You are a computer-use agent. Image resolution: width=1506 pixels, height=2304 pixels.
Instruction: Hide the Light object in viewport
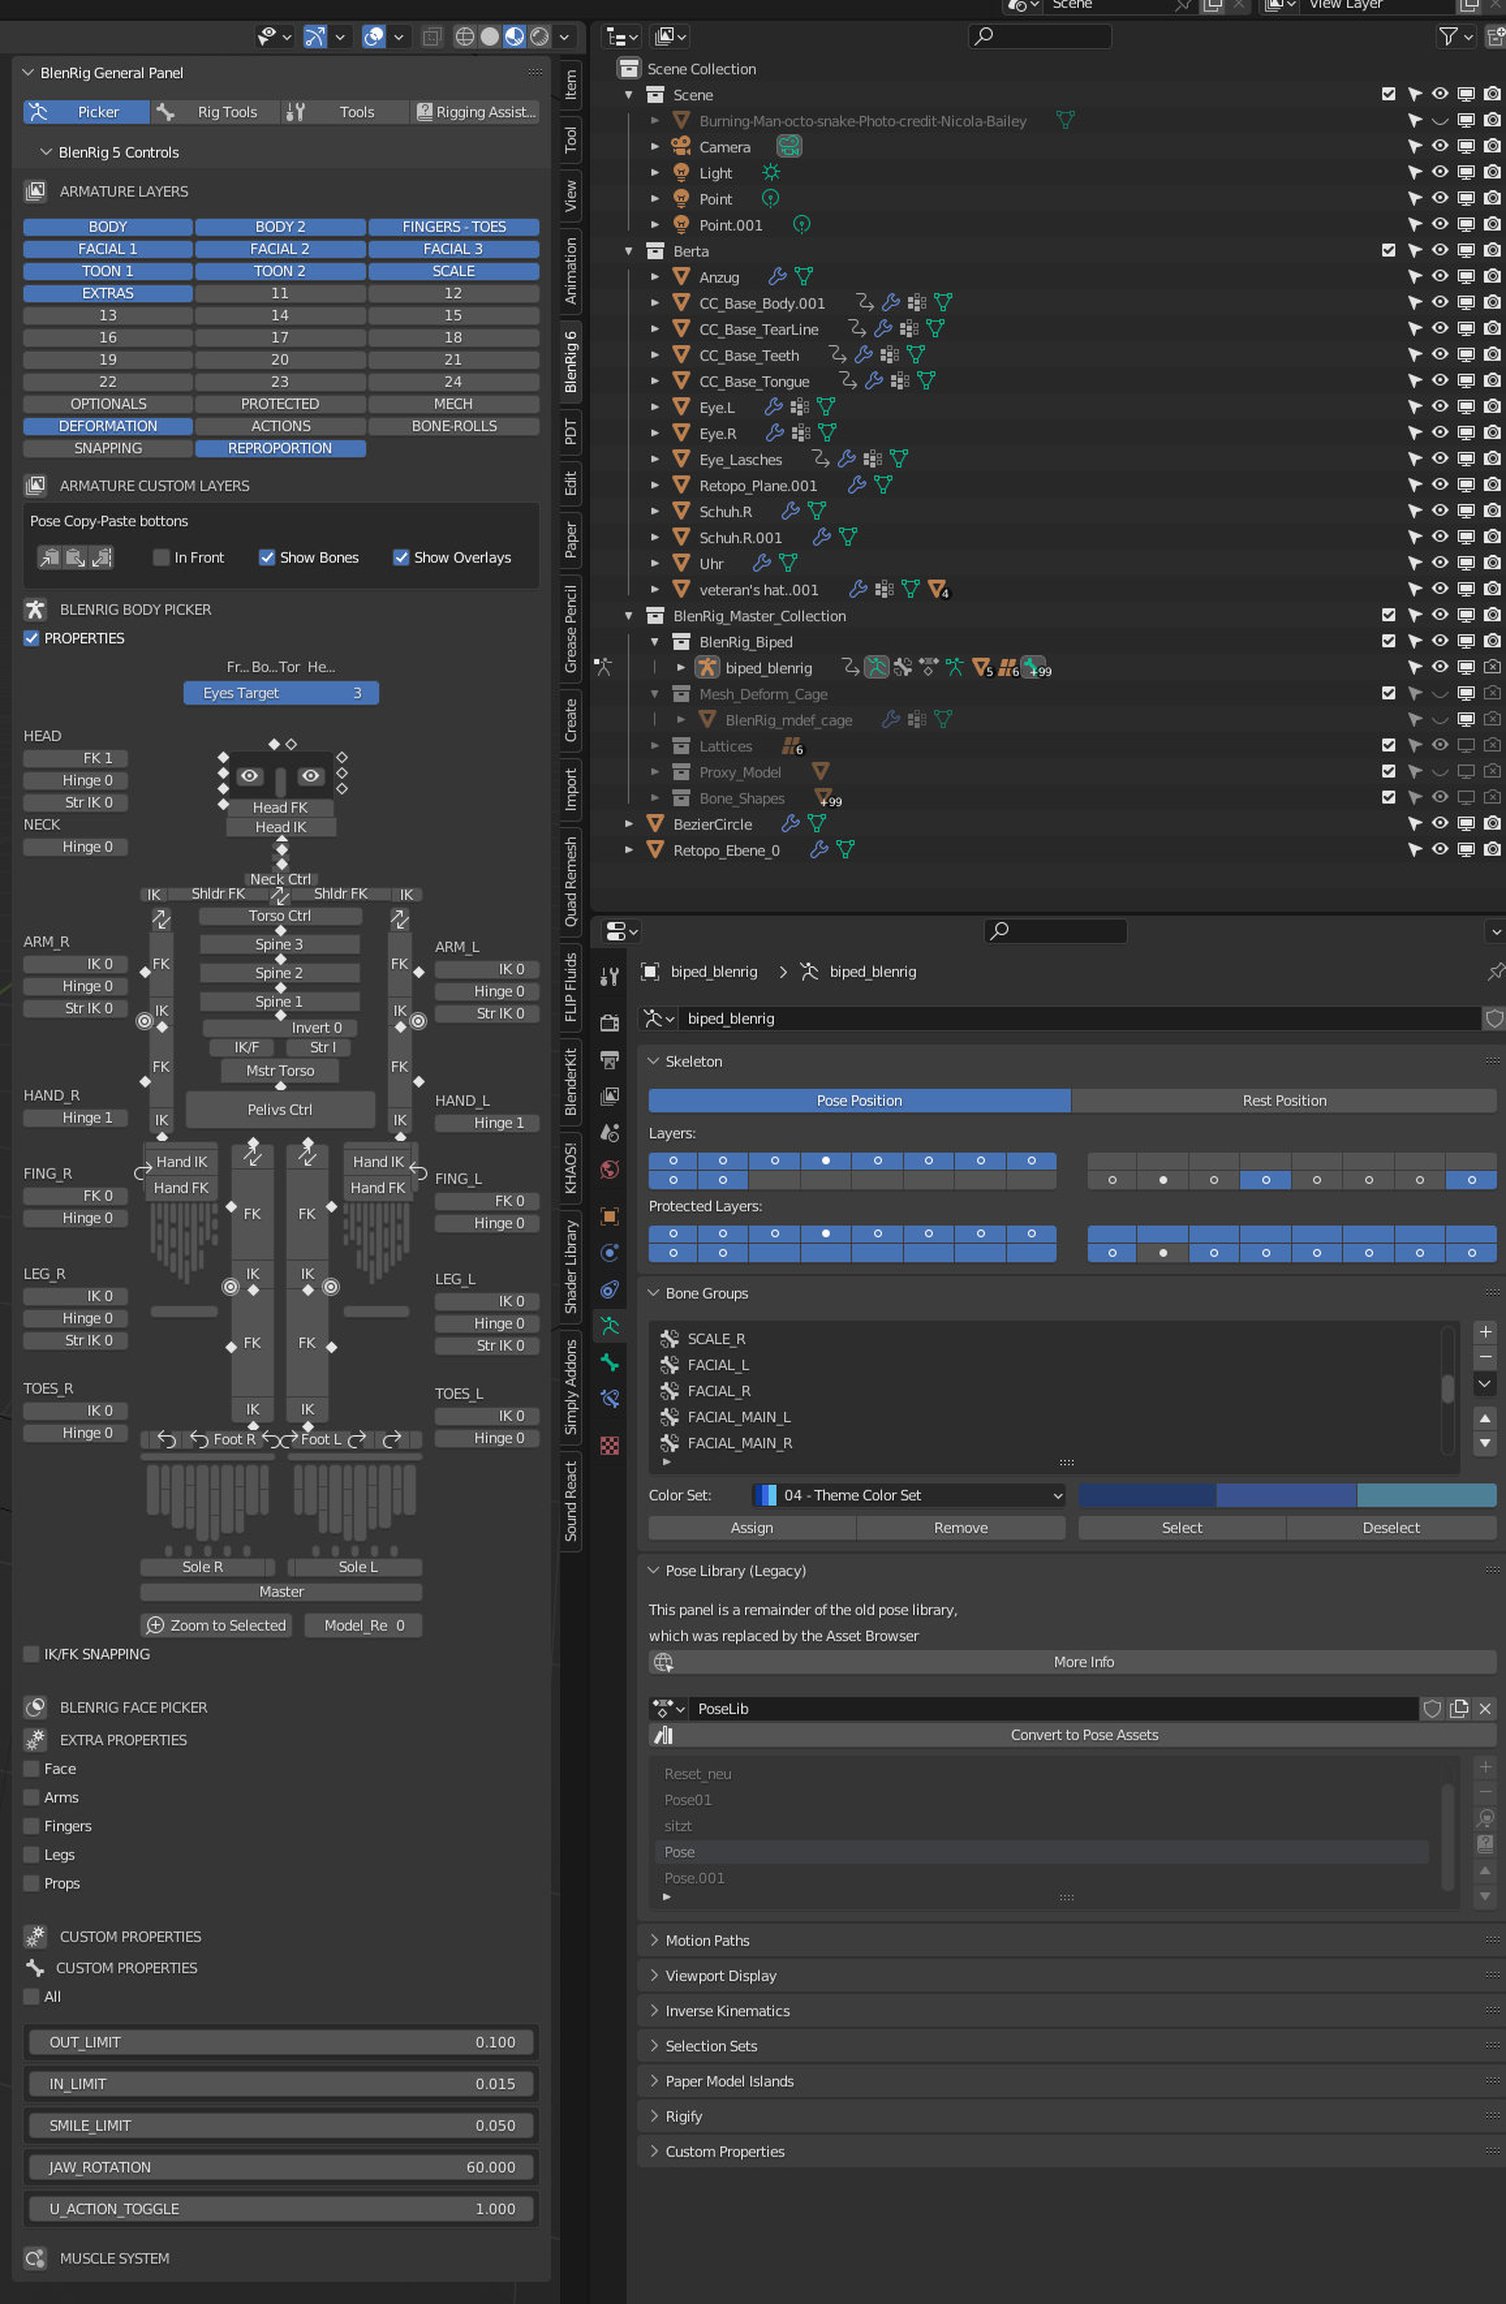point(1439,173)
